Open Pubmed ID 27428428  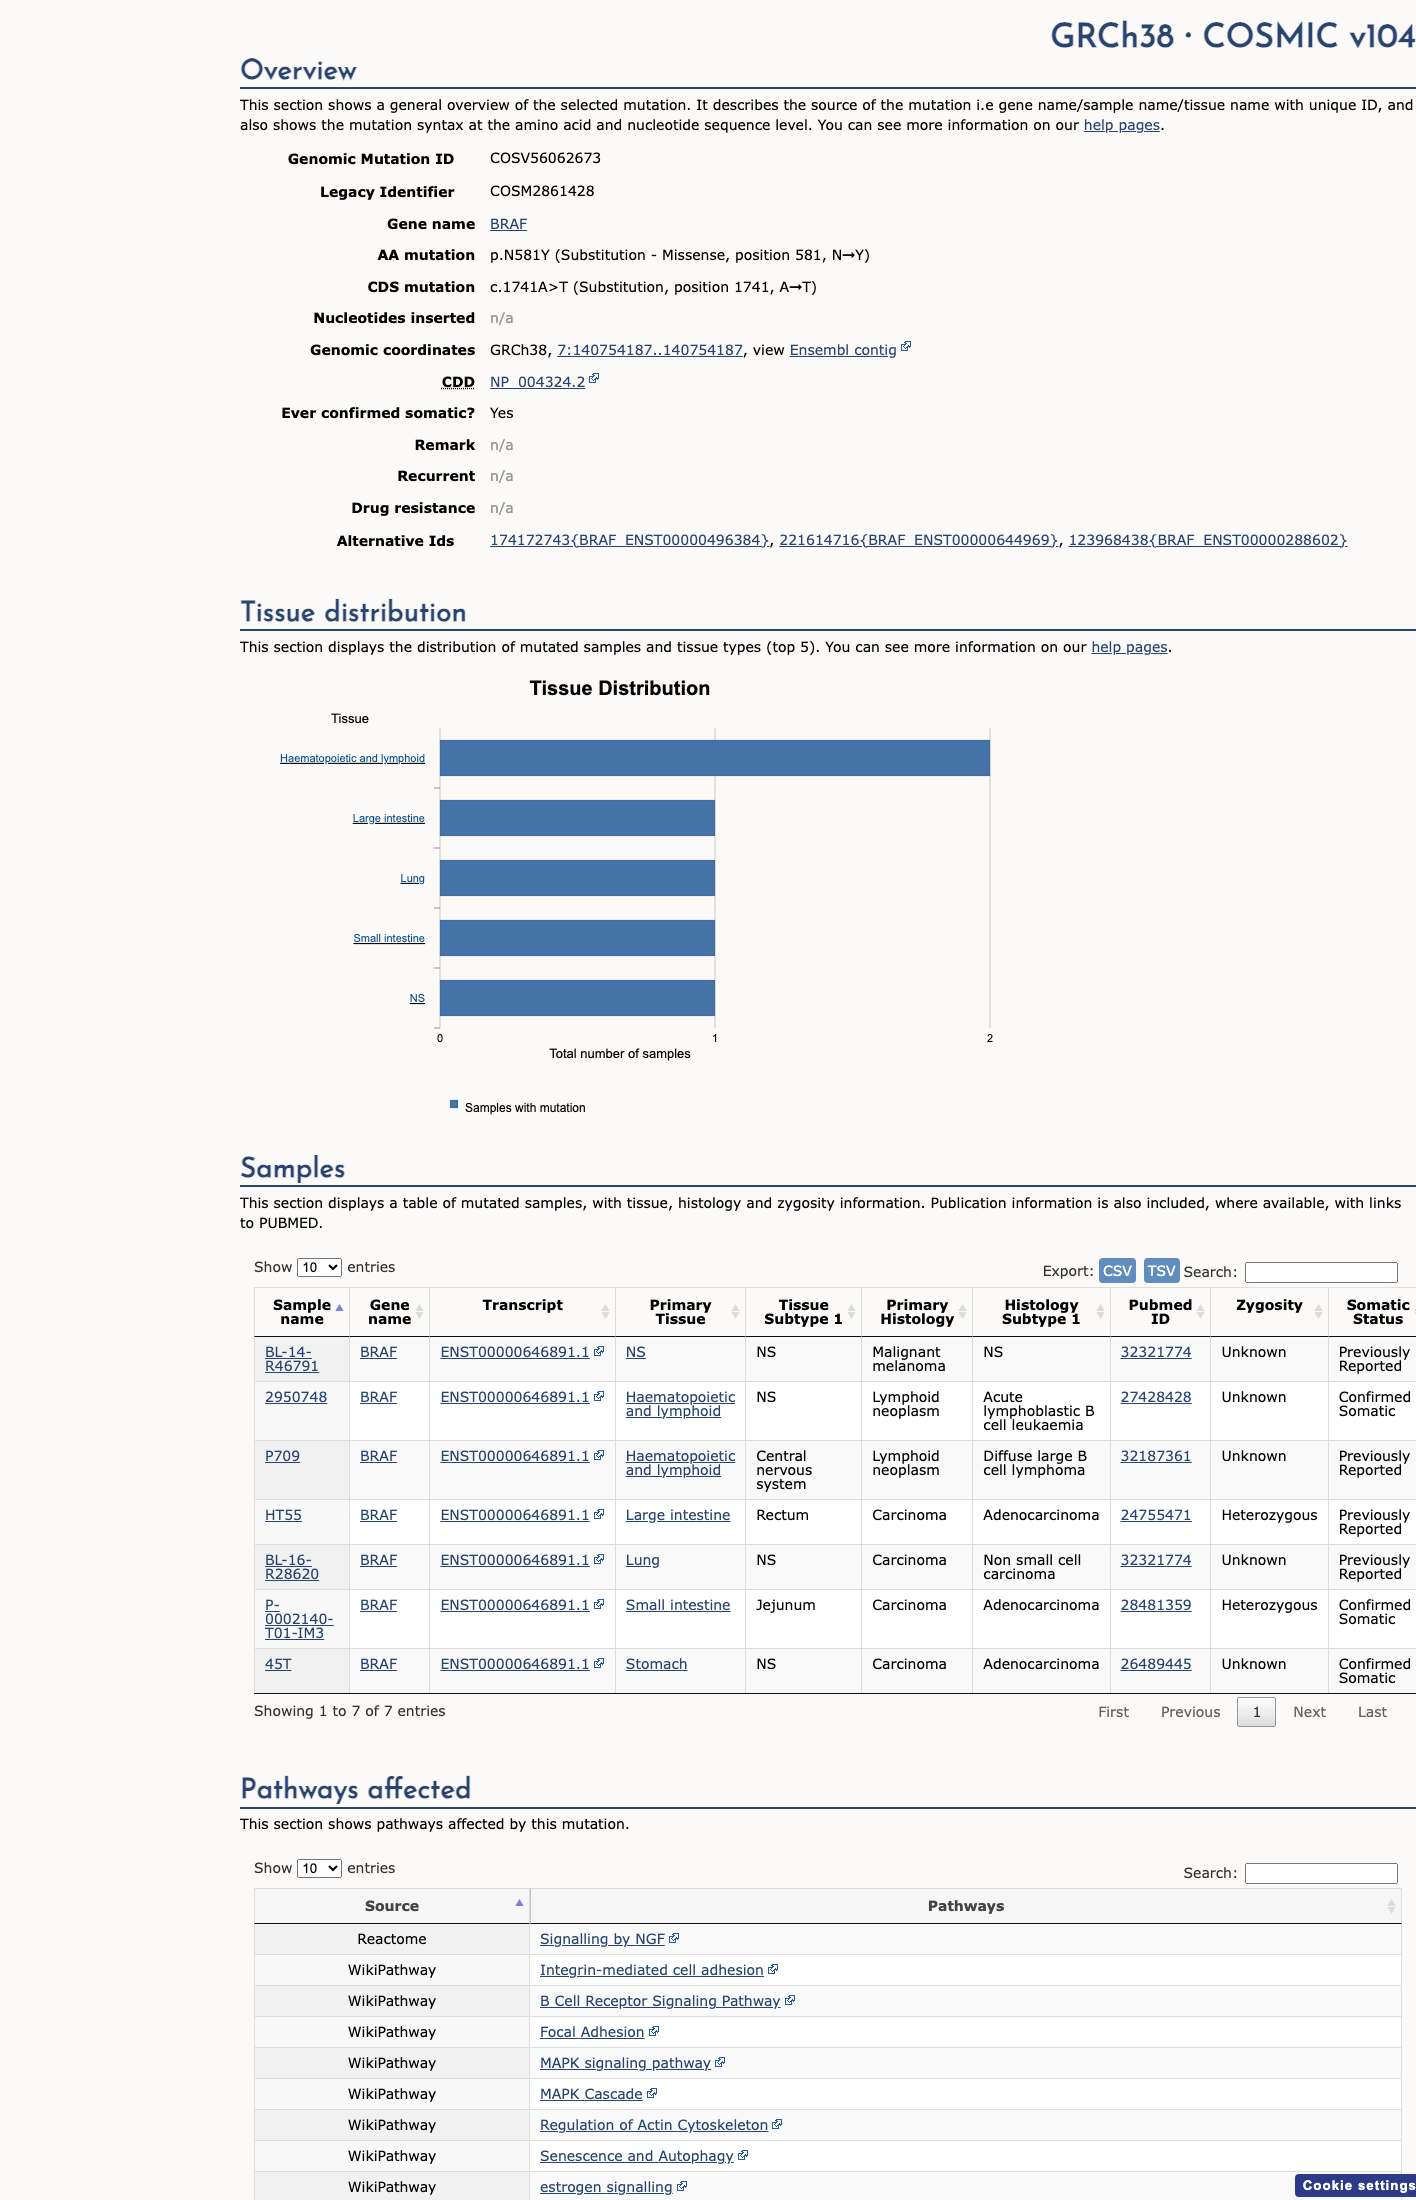click(1156, 1397)
